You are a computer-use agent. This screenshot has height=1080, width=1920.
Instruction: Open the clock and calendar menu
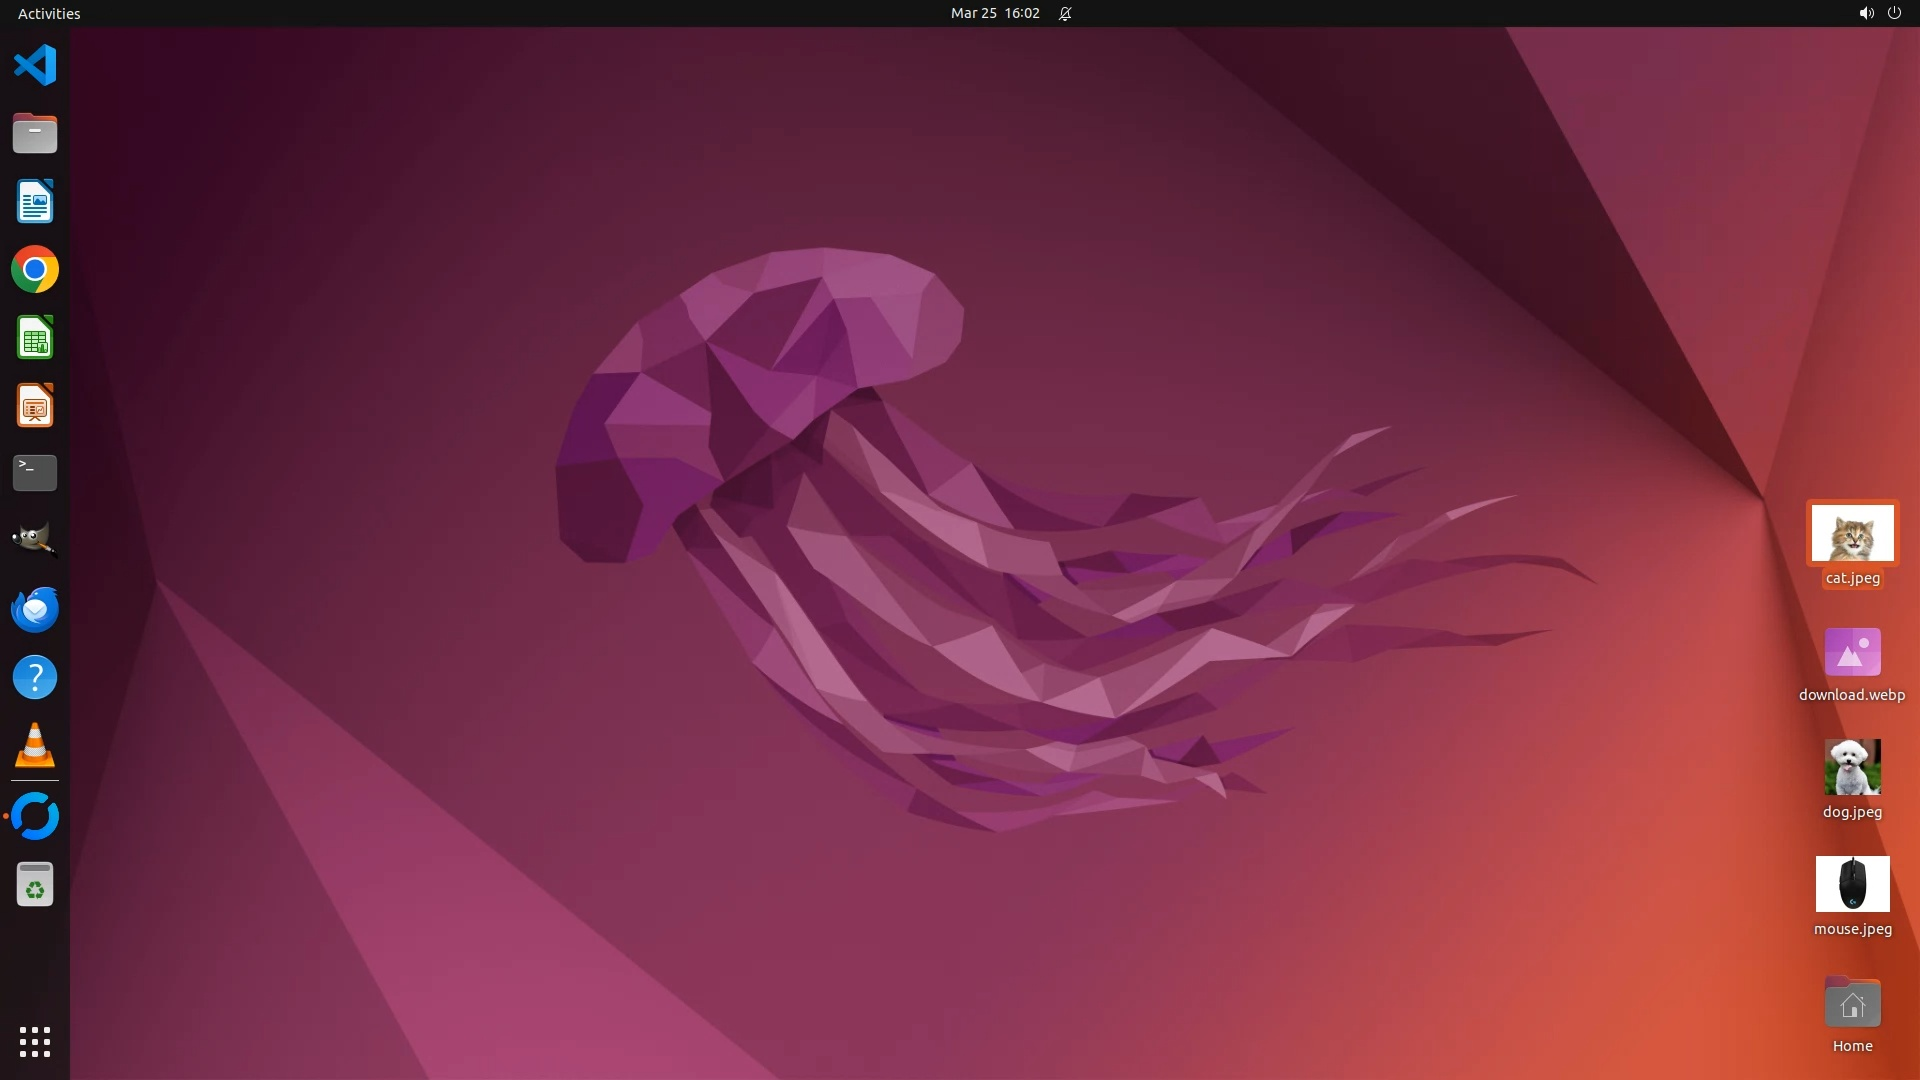[994, 13]
